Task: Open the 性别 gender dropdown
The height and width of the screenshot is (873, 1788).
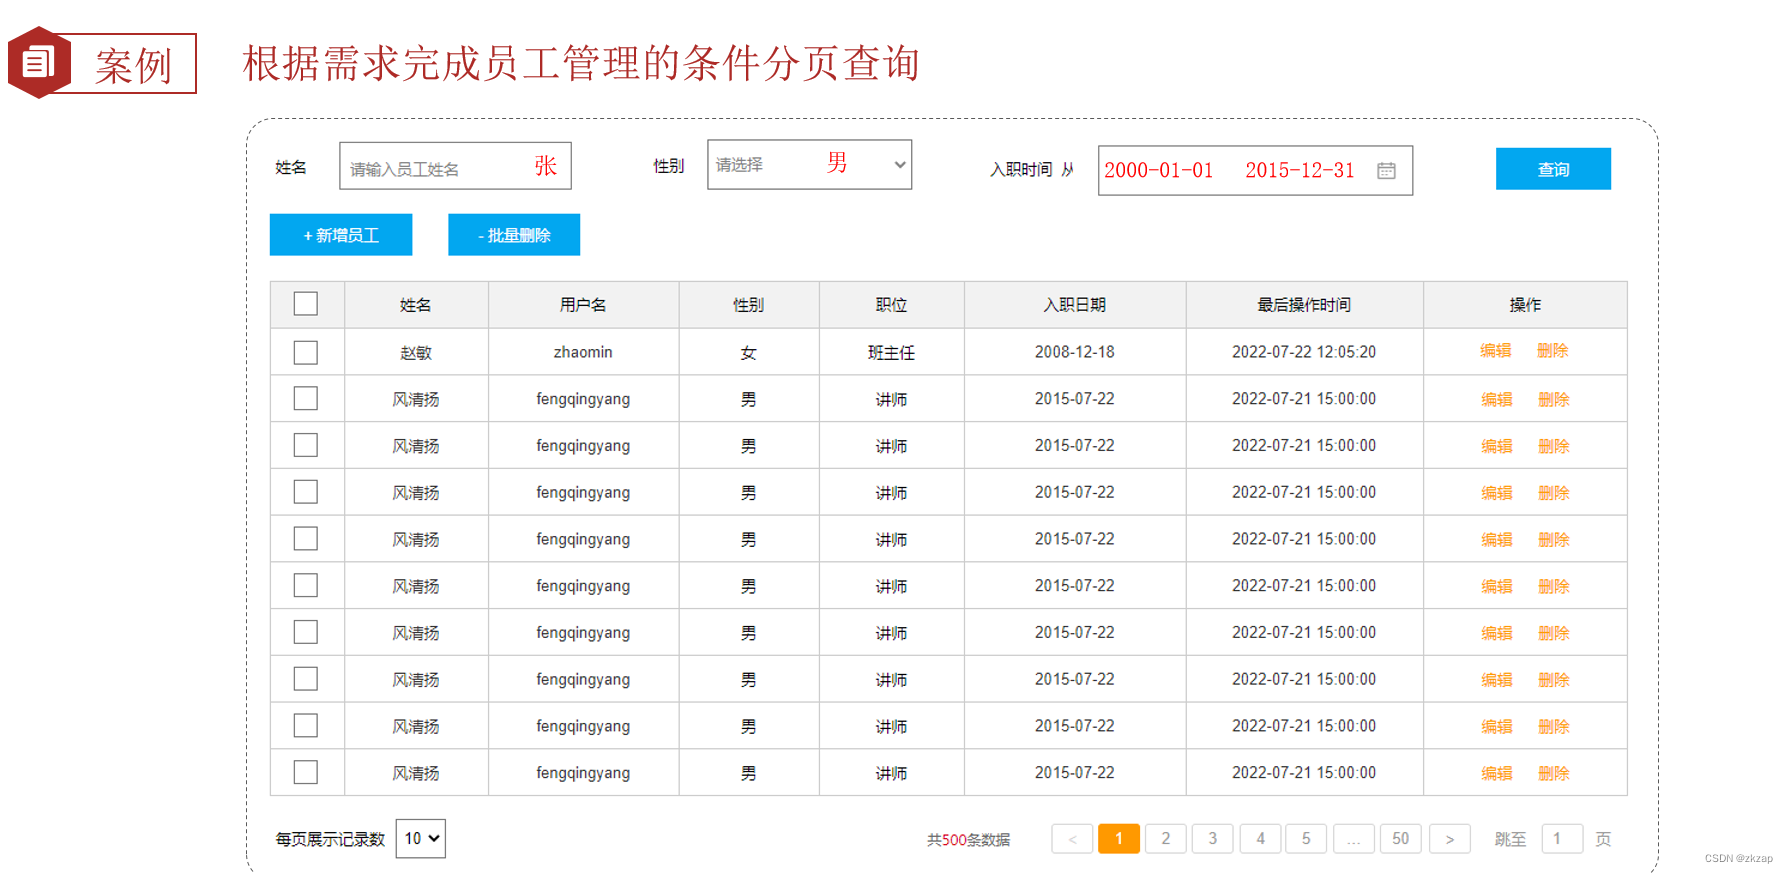Action: click(809, 165)
